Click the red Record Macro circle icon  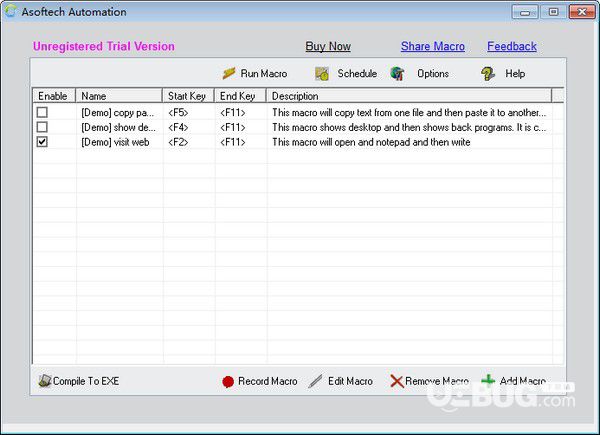[228, 381]
